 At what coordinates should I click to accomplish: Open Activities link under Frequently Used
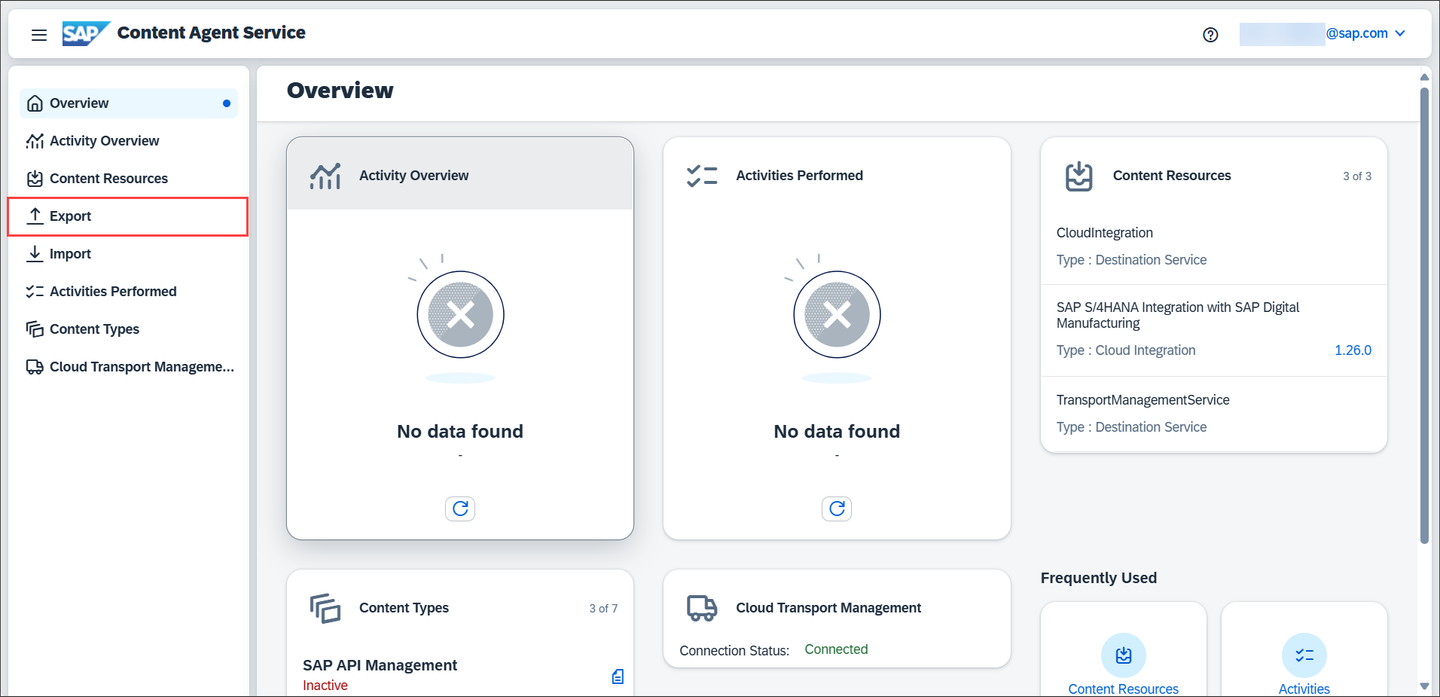click(x=1304, y=689)
